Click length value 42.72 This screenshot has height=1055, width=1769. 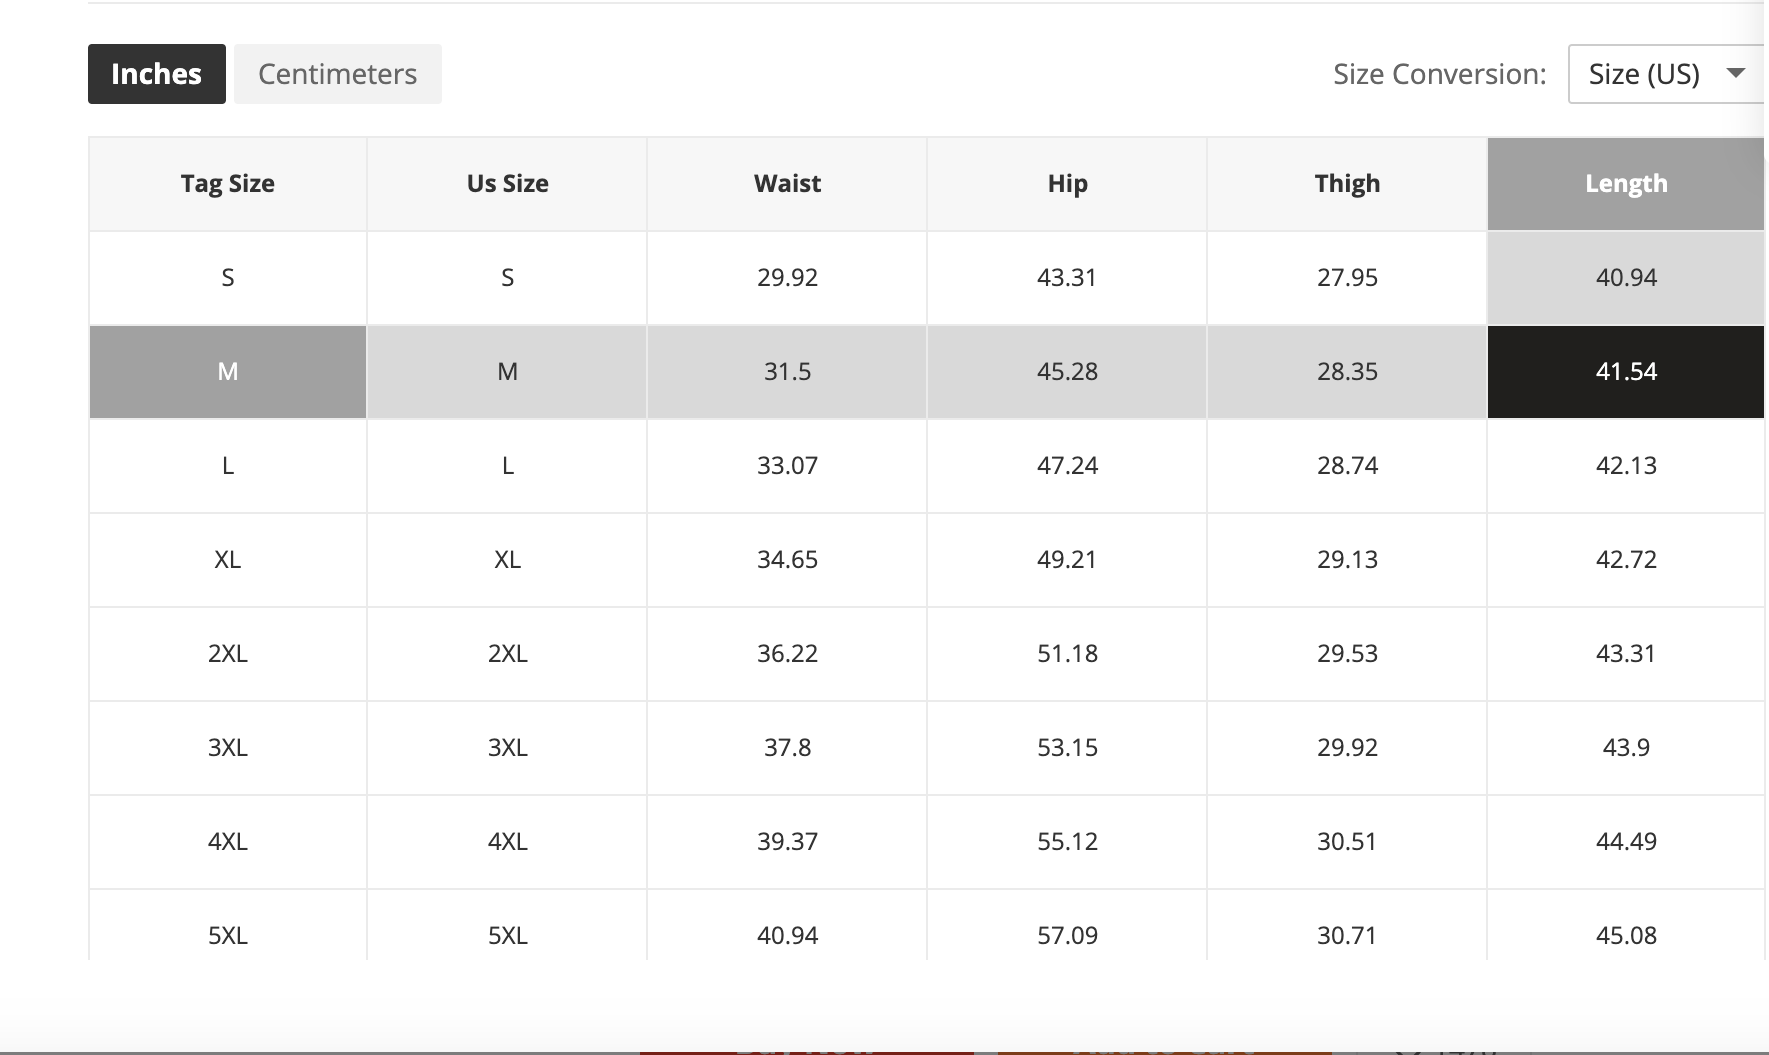click(1626, 560)
